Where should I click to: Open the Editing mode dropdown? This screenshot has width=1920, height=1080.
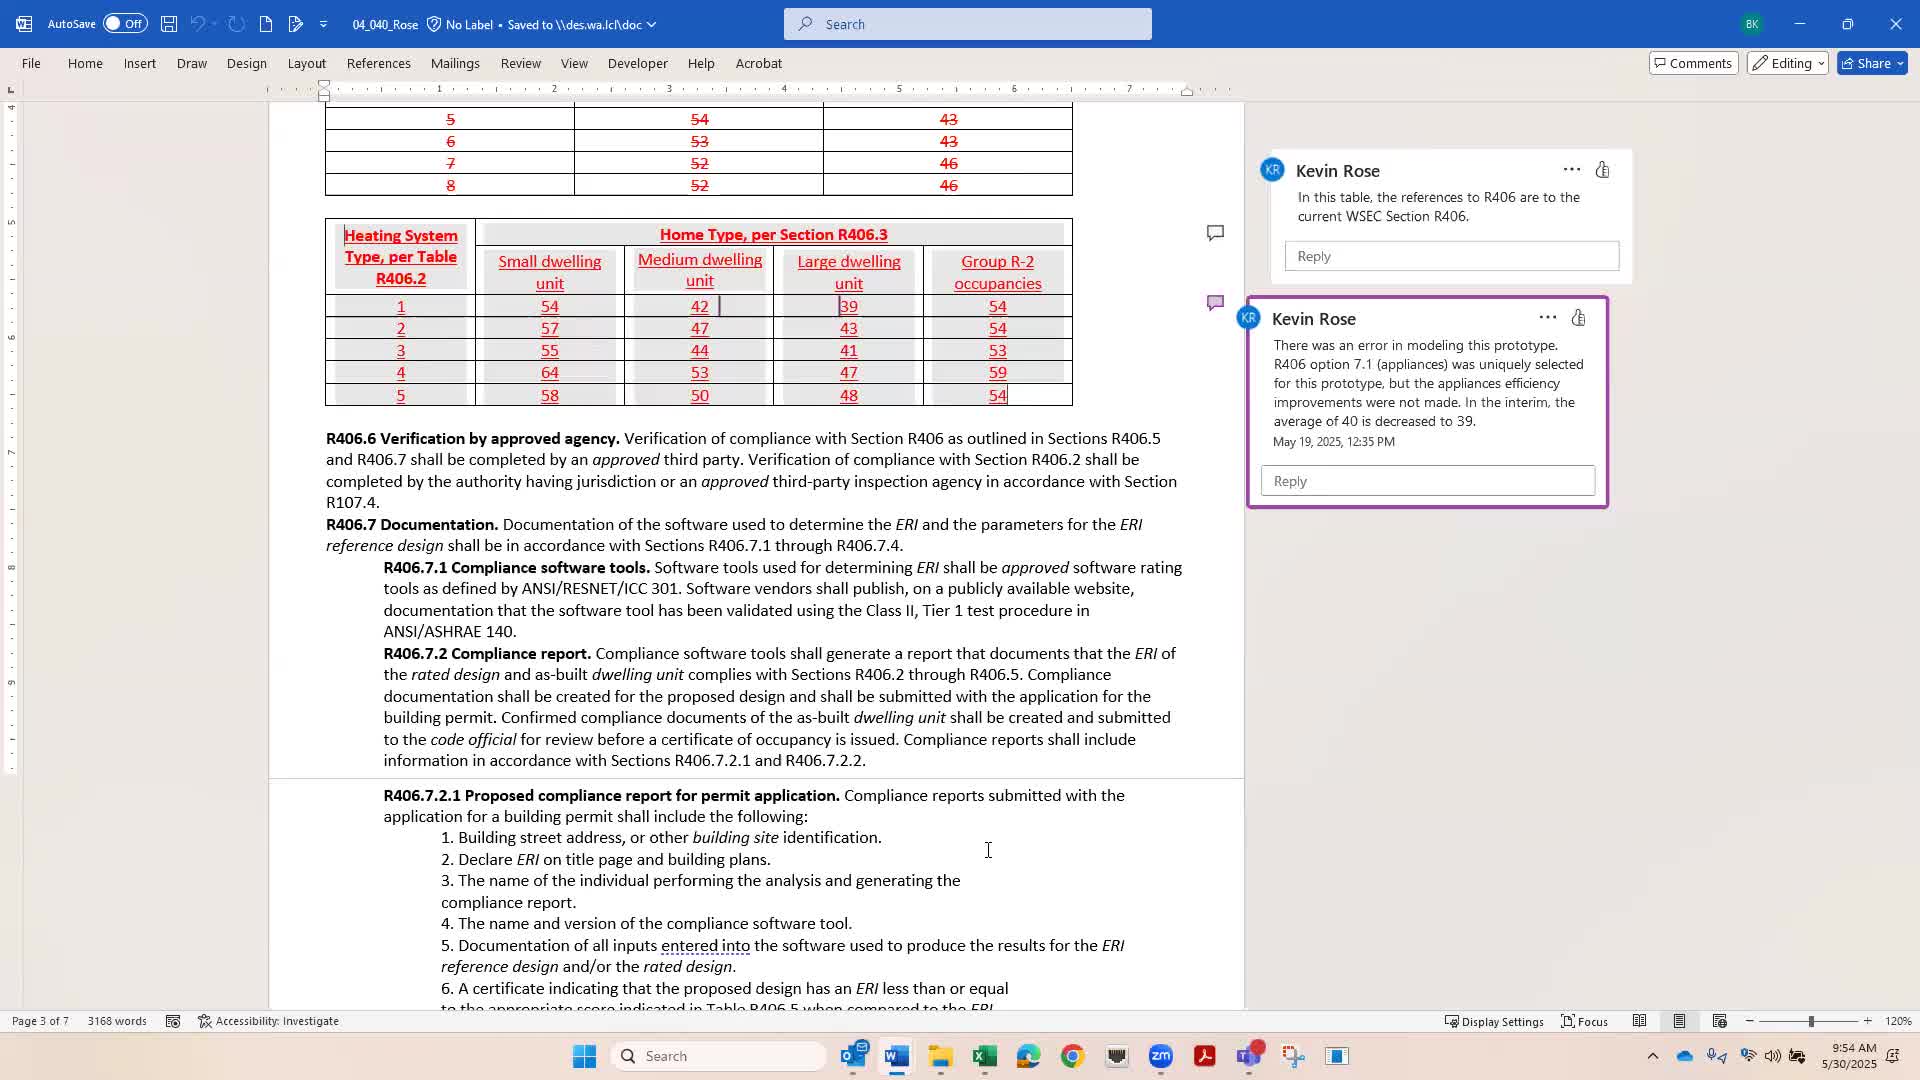click(x=1788, y=63)
